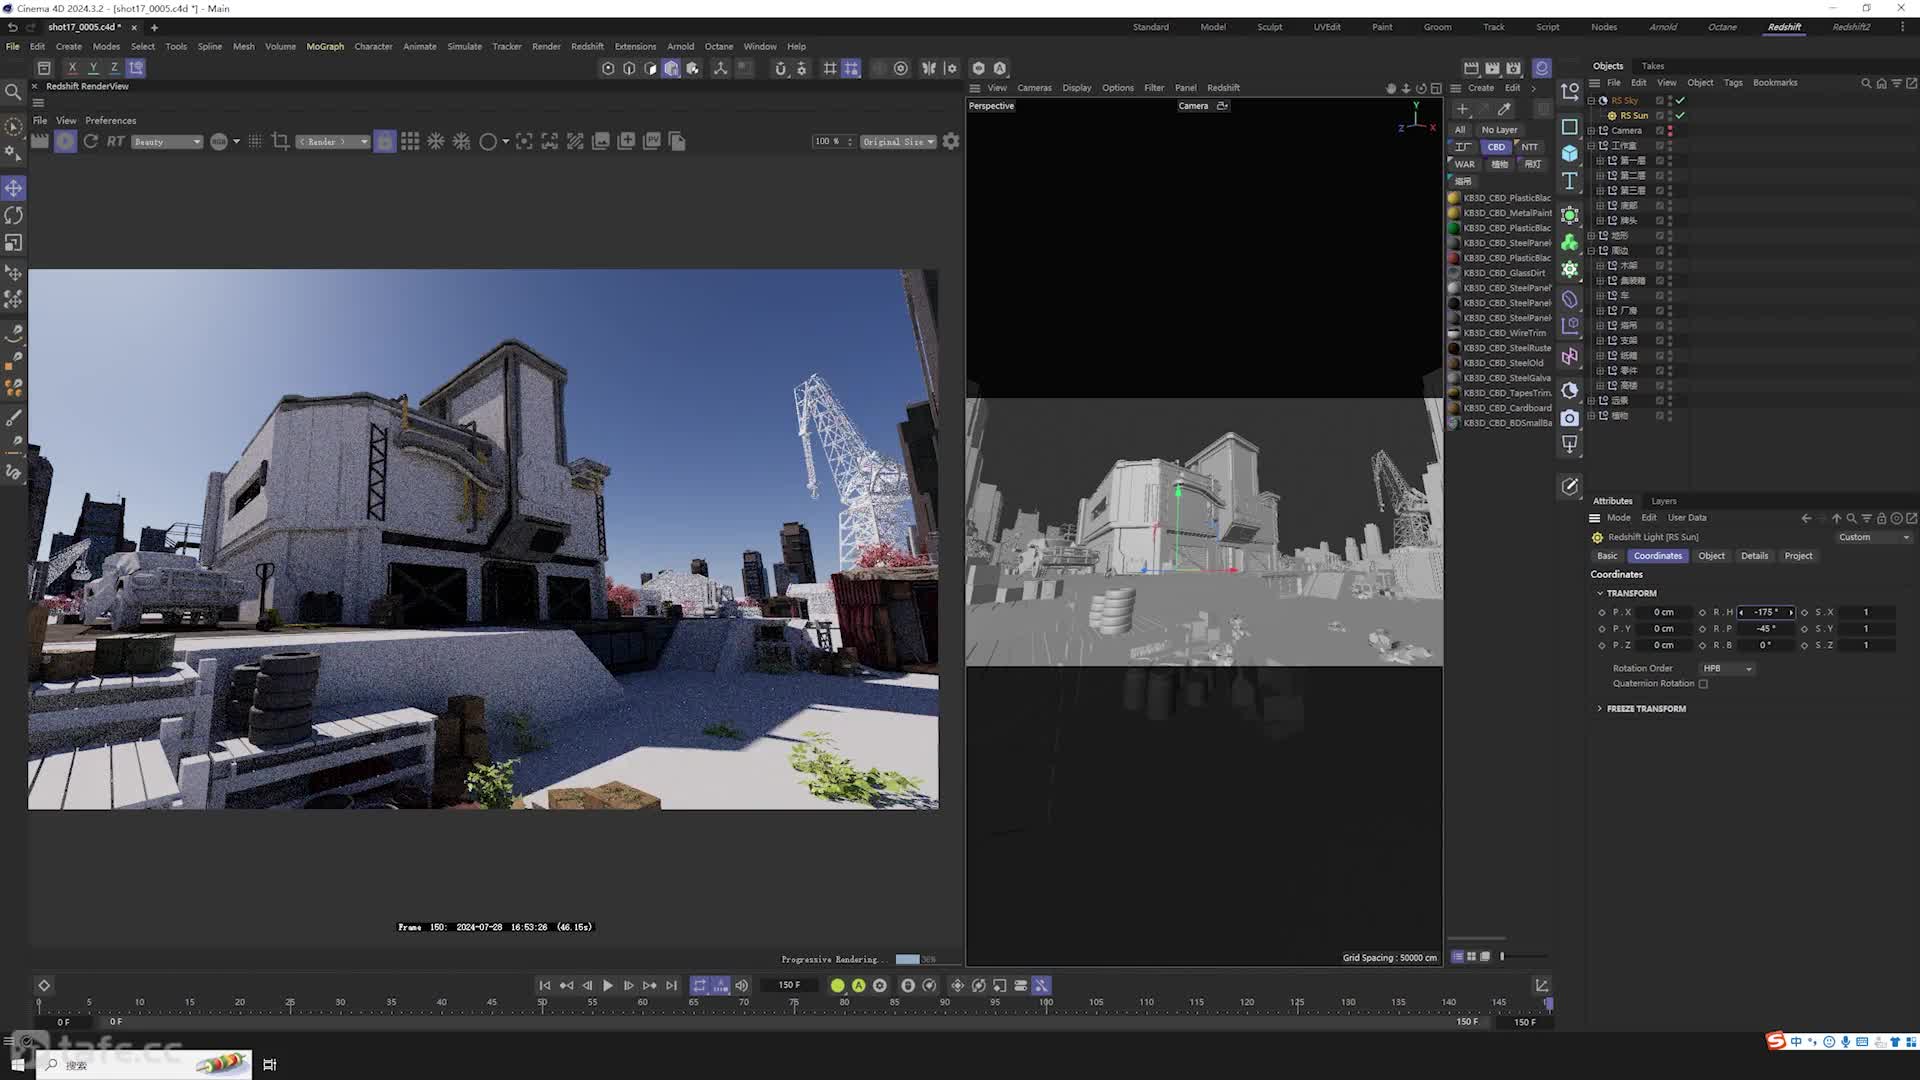1920x1080 pixels.
Task: Click the Objects panel search icon
Action: click(1866, 83)
